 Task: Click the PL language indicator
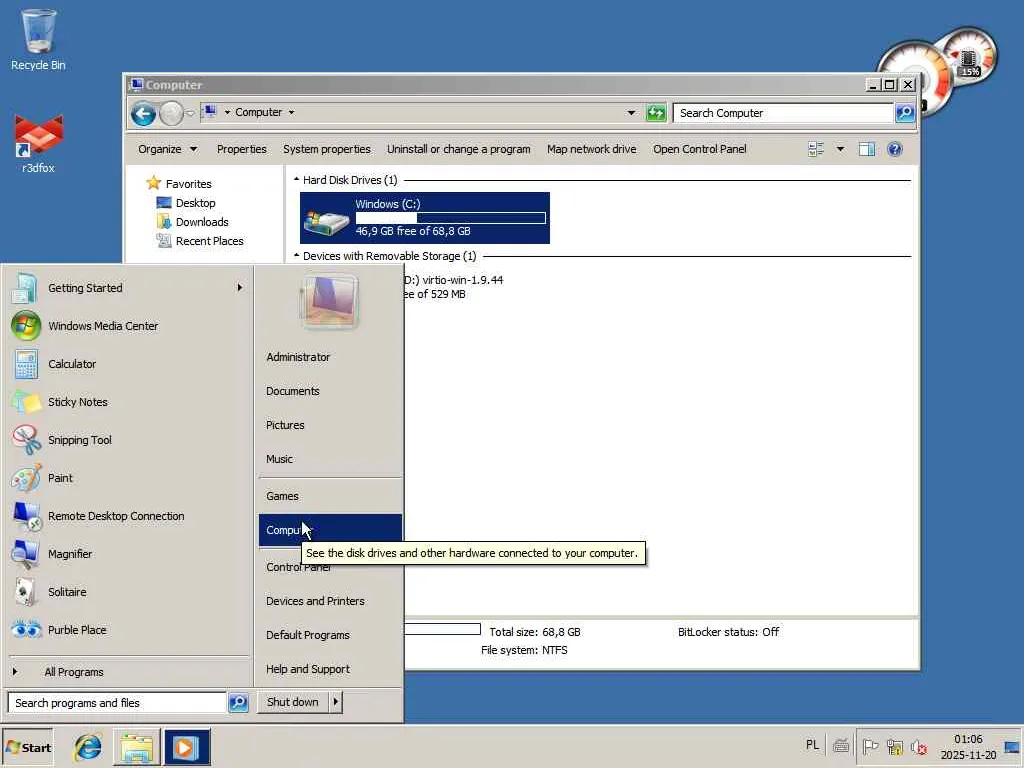[812, 745]
